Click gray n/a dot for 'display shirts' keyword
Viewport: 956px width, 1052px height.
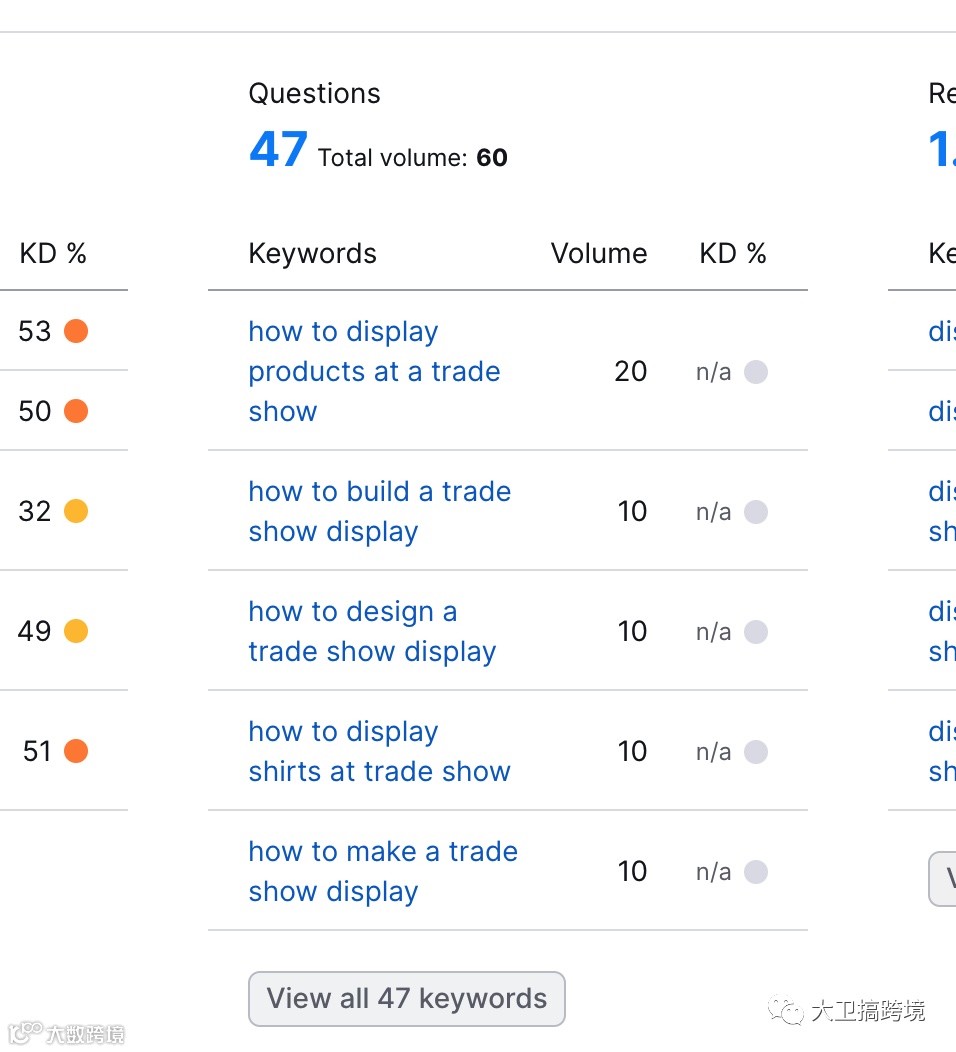756,752
